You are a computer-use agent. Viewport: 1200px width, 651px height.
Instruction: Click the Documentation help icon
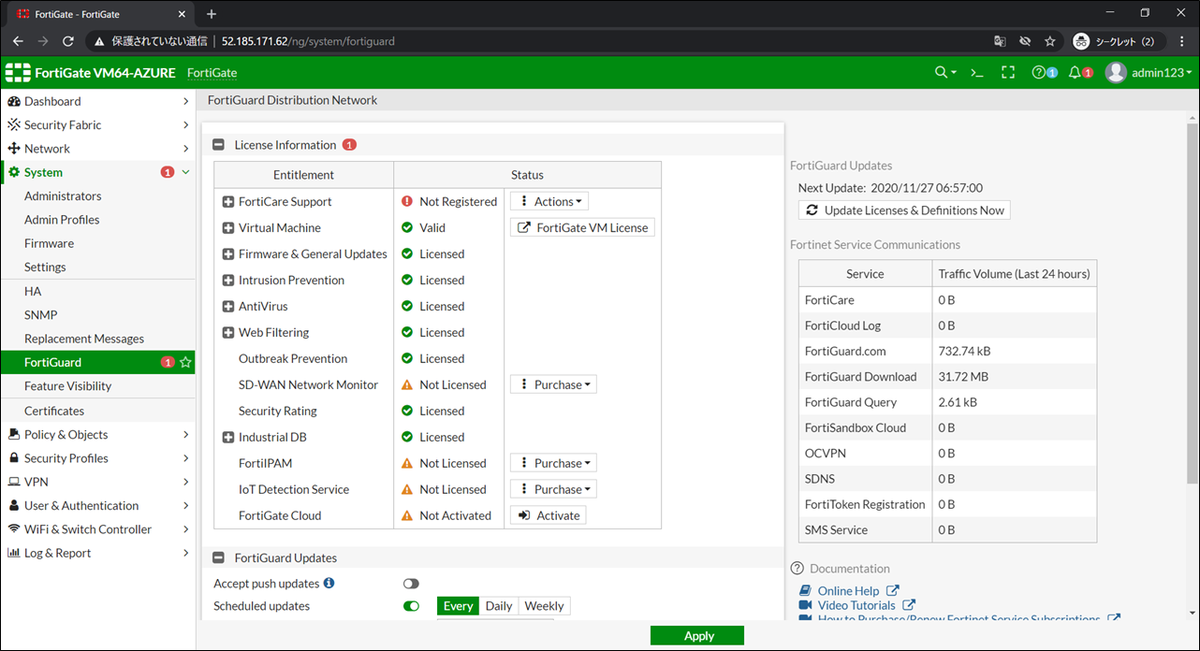click(797, 568)
